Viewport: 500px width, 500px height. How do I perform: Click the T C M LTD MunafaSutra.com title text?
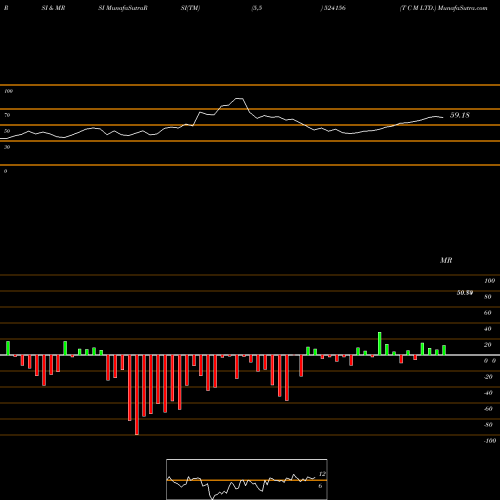coord(443,8)
